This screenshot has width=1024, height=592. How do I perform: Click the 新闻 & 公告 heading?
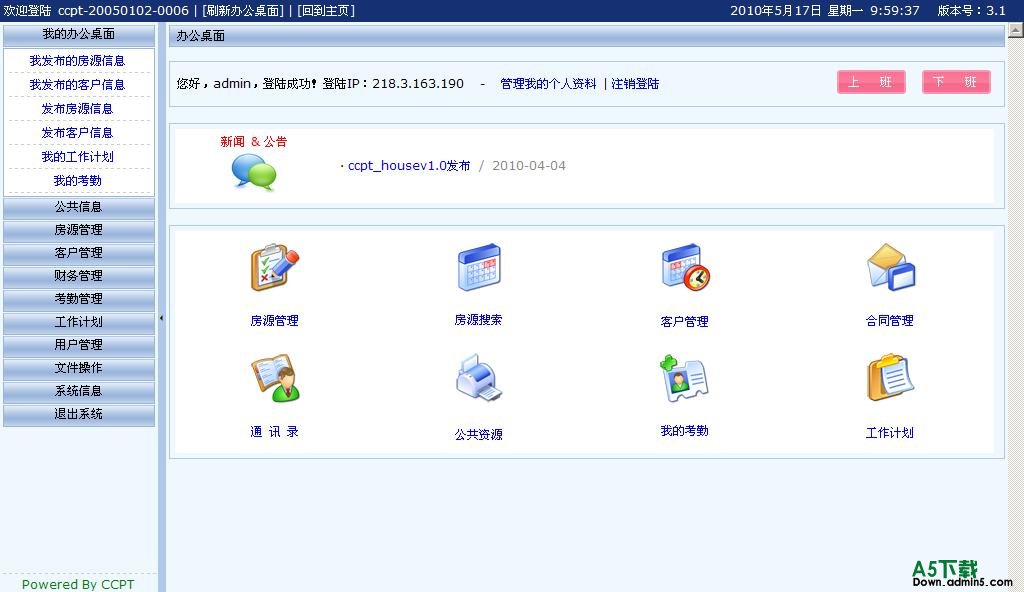[253, 142]
